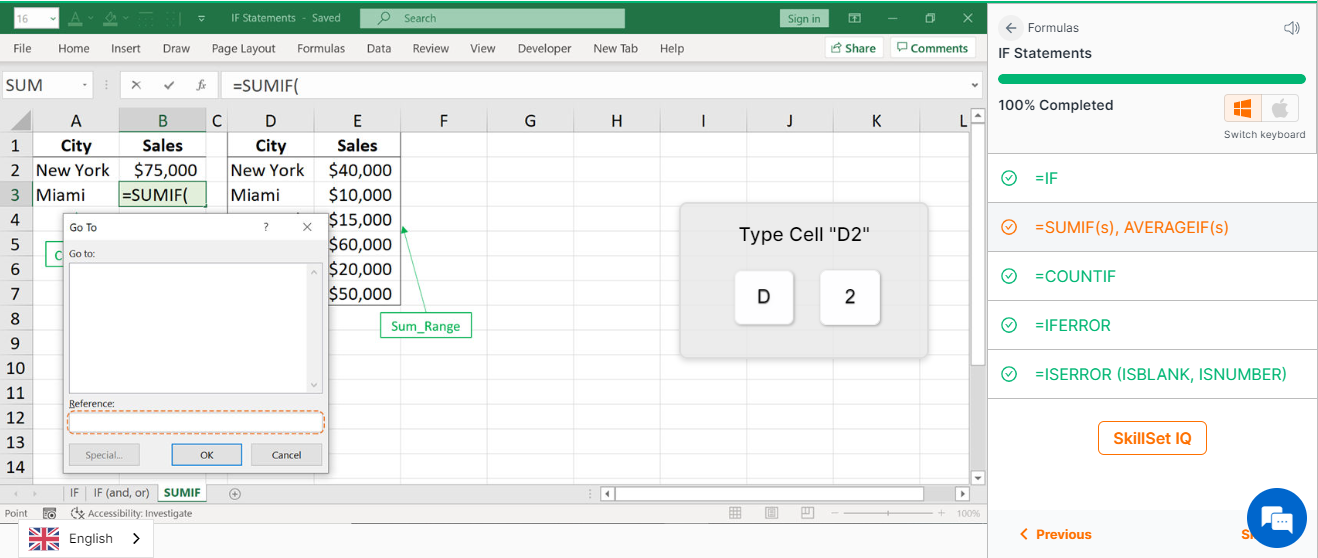Image resolution: width=1318 pixels, height=558 pixels.
Task: Click the Macro recording icon in status bar
Action: coord(50,513)
